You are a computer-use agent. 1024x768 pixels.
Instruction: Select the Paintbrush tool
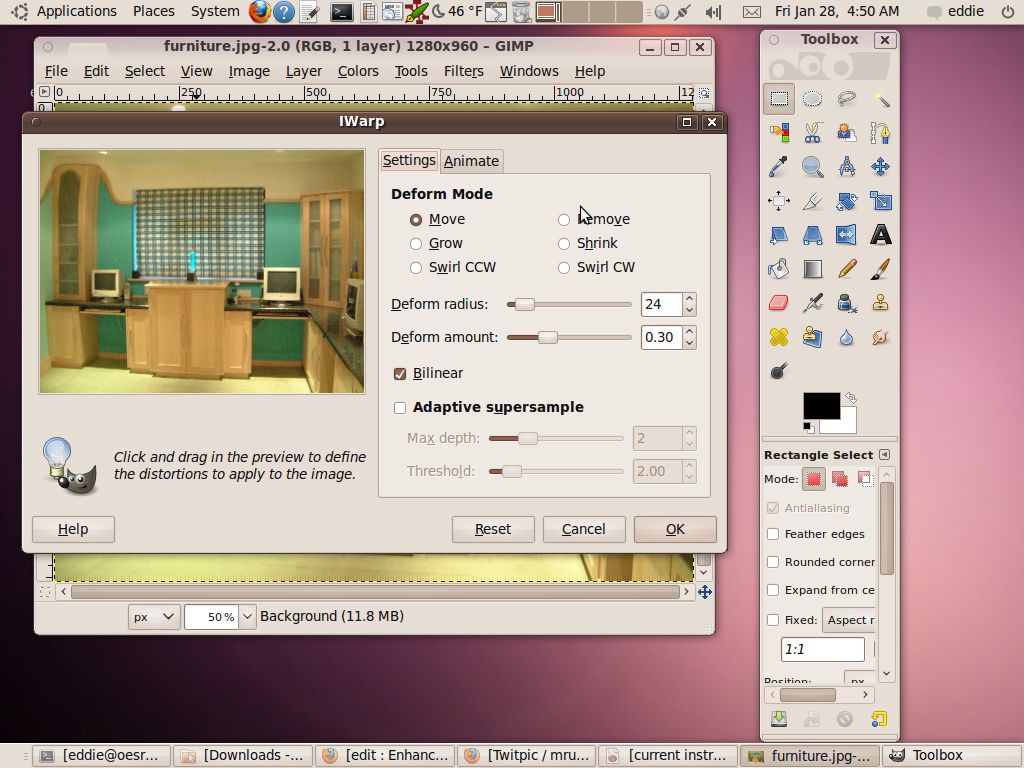[880, 268]
